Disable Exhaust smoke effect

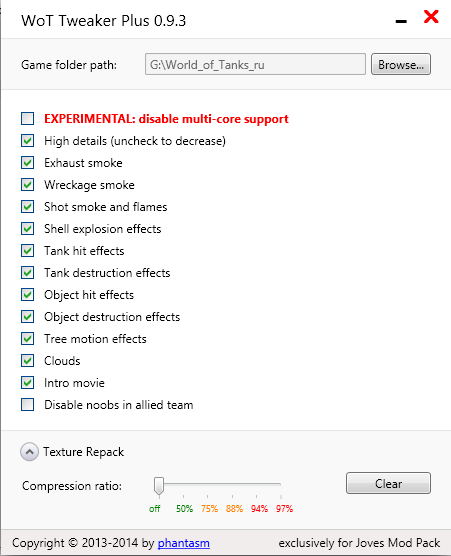click(28, 163)
